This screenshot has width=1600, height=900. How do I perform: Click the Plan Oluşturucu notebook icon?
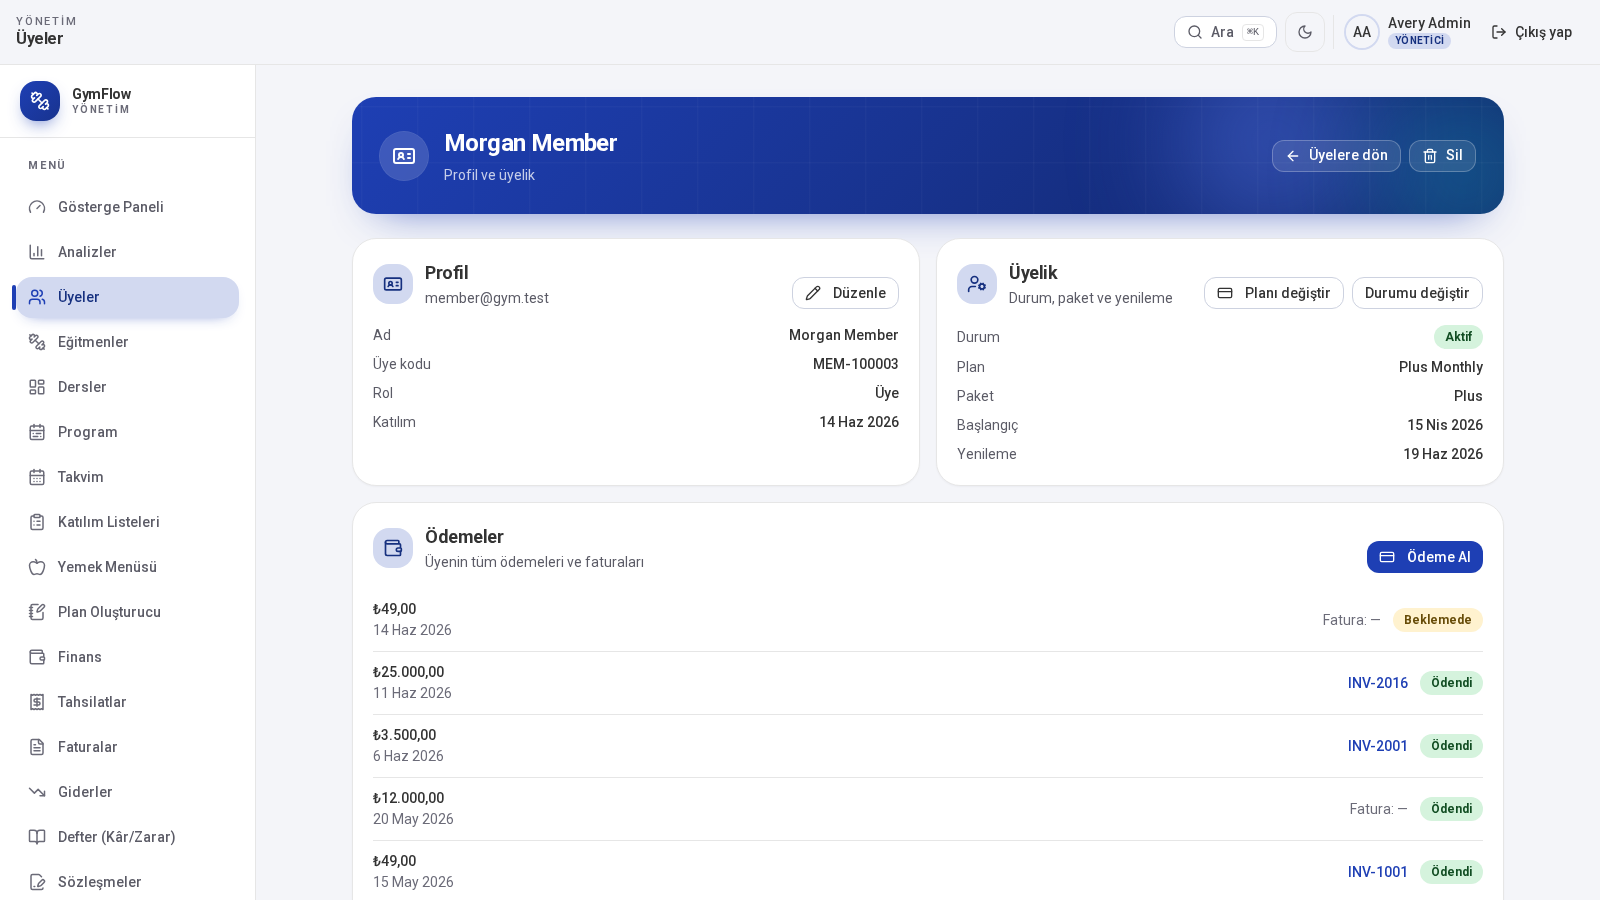tap(37, 612)
